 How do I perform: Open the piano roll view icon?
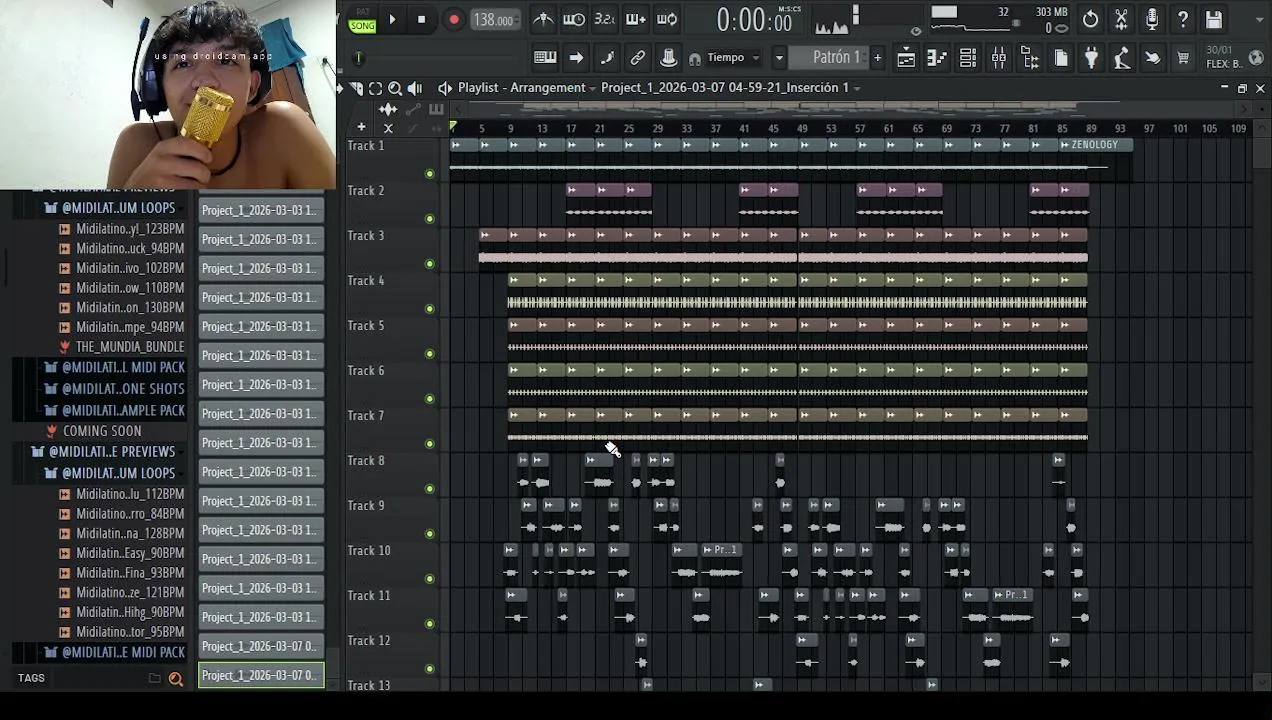(937, 58)
